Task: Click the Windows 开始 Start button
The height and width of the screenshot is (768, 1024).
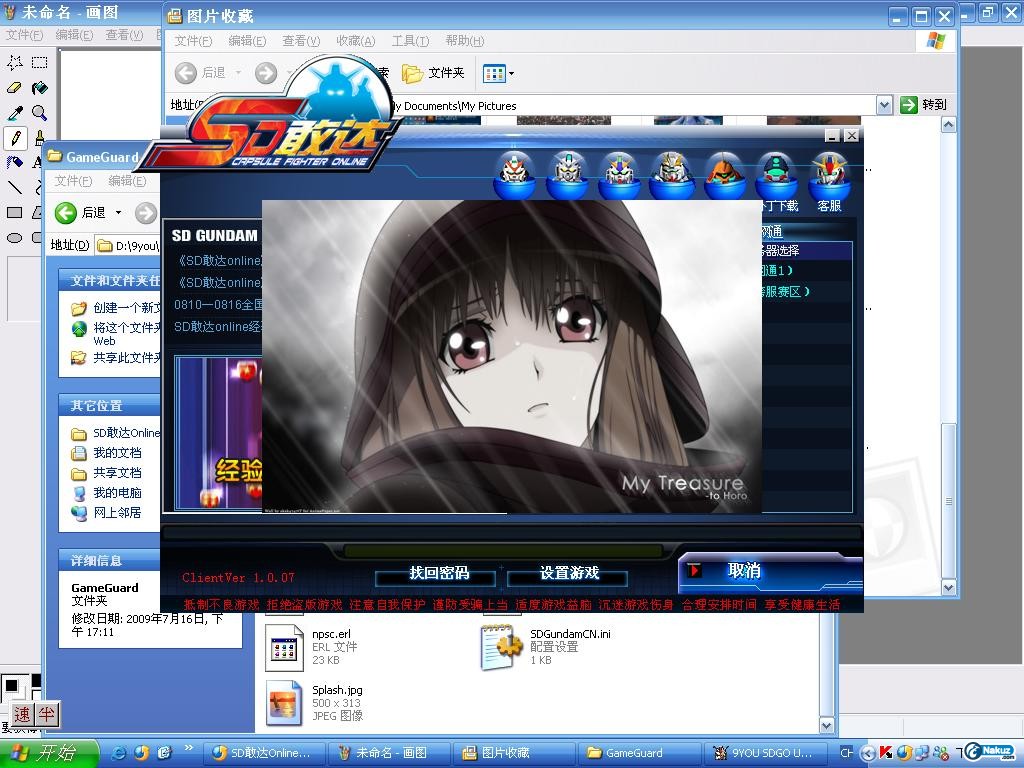Action: pos(49,754)
